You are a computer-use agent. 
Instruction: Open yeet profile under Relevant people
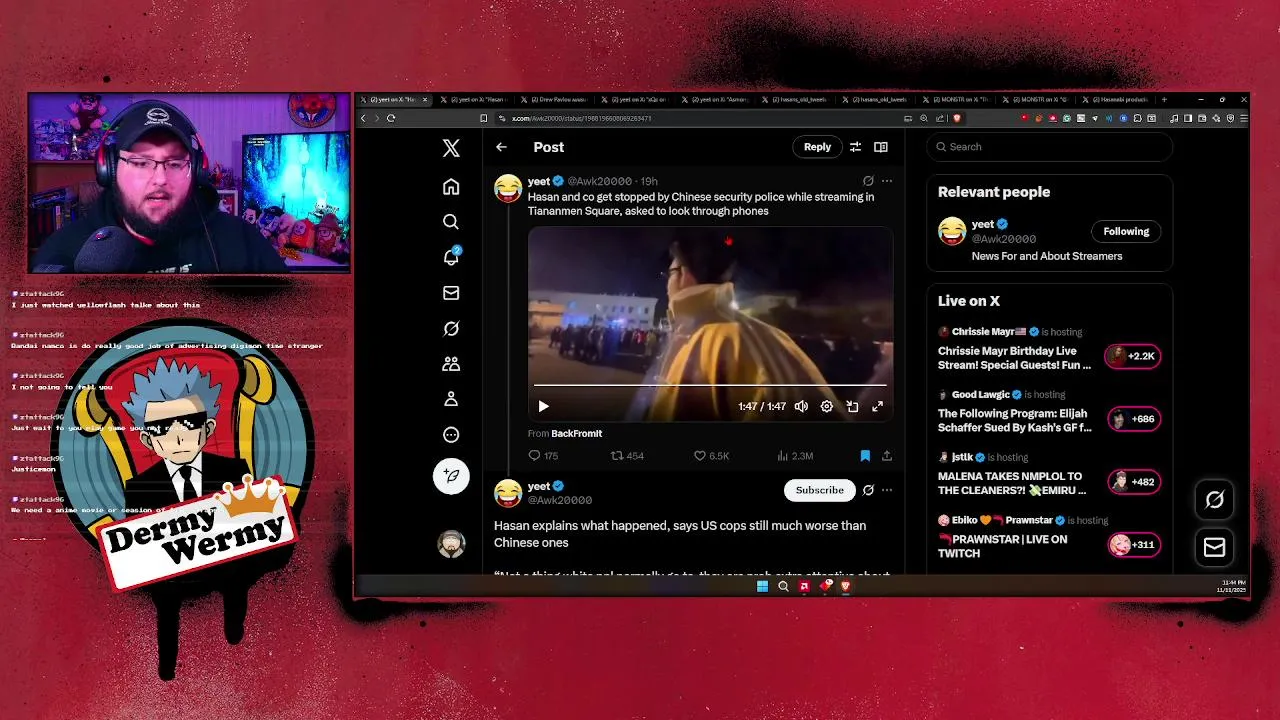[983, 224]
